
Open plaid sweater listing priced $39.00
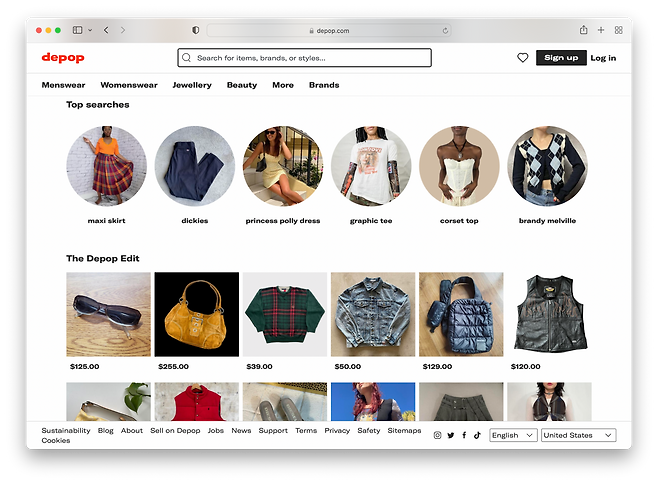point(285,314)
